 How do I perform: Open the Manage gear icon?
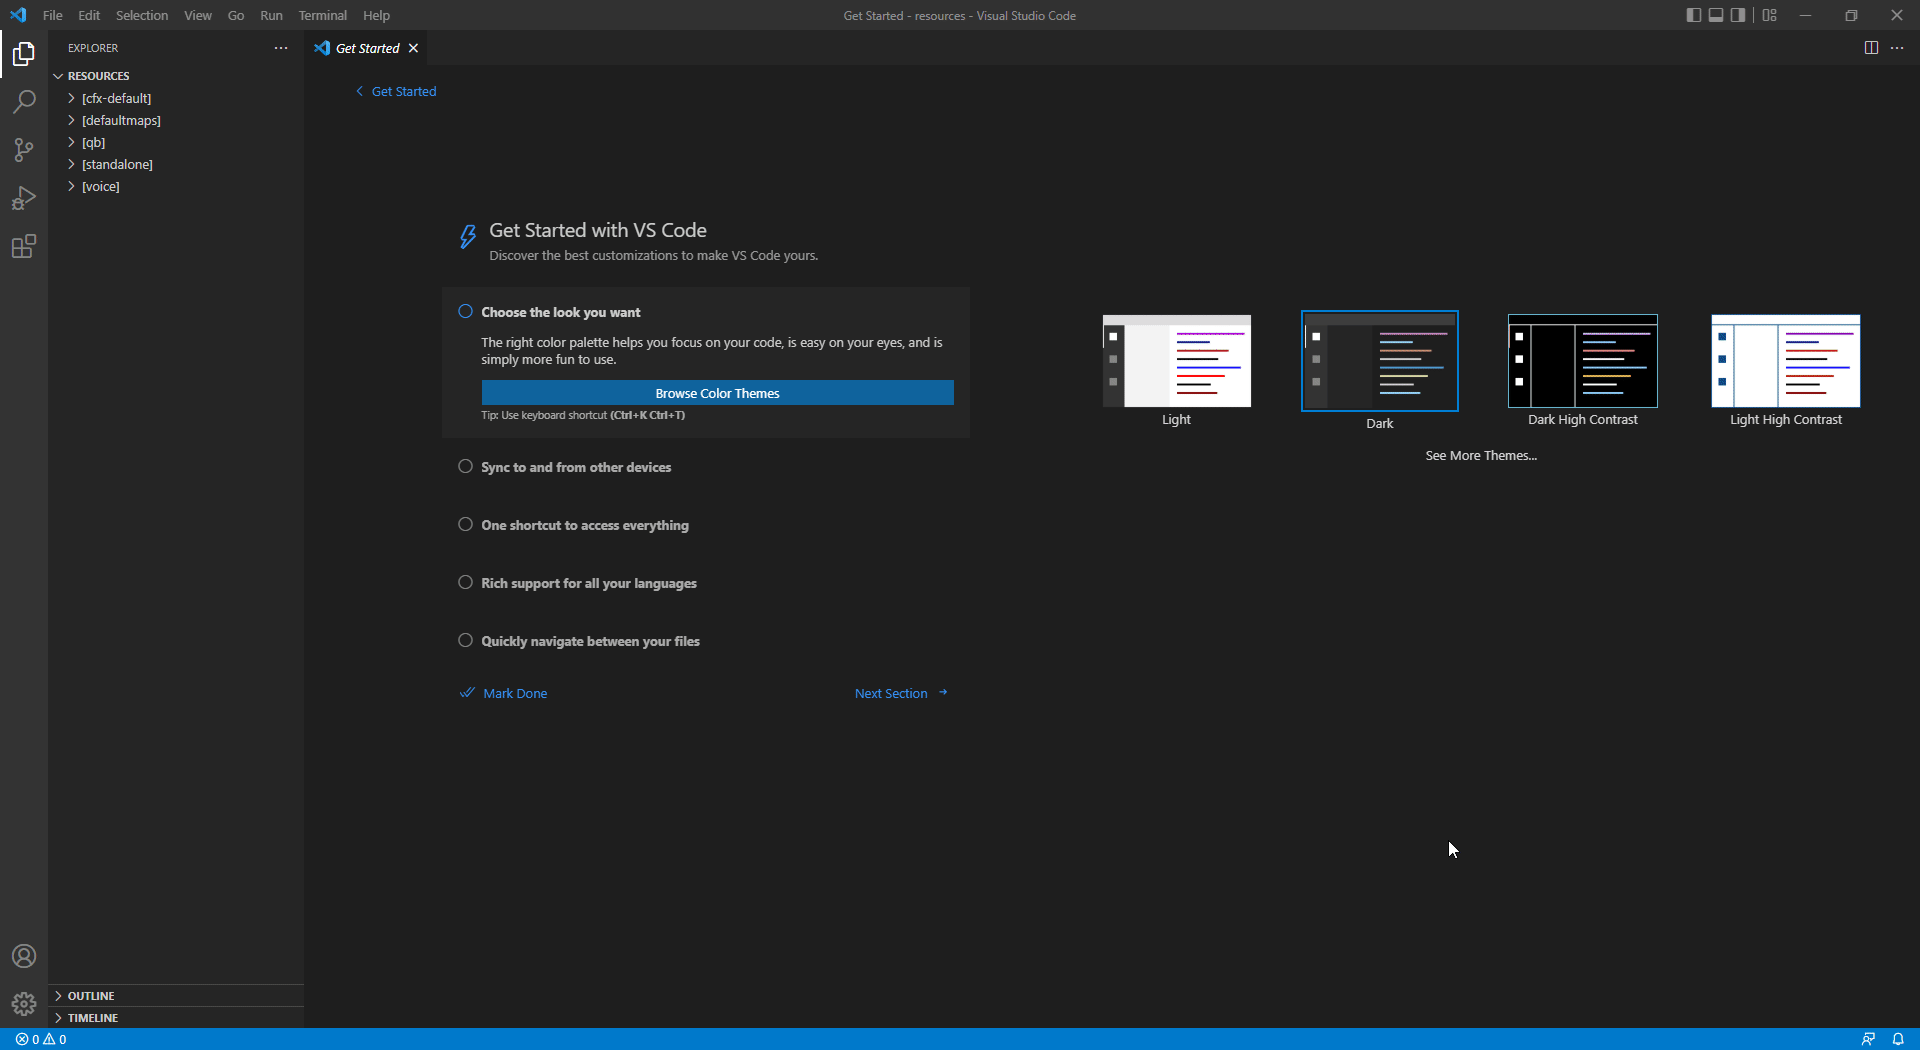(x=24, y=1003)
